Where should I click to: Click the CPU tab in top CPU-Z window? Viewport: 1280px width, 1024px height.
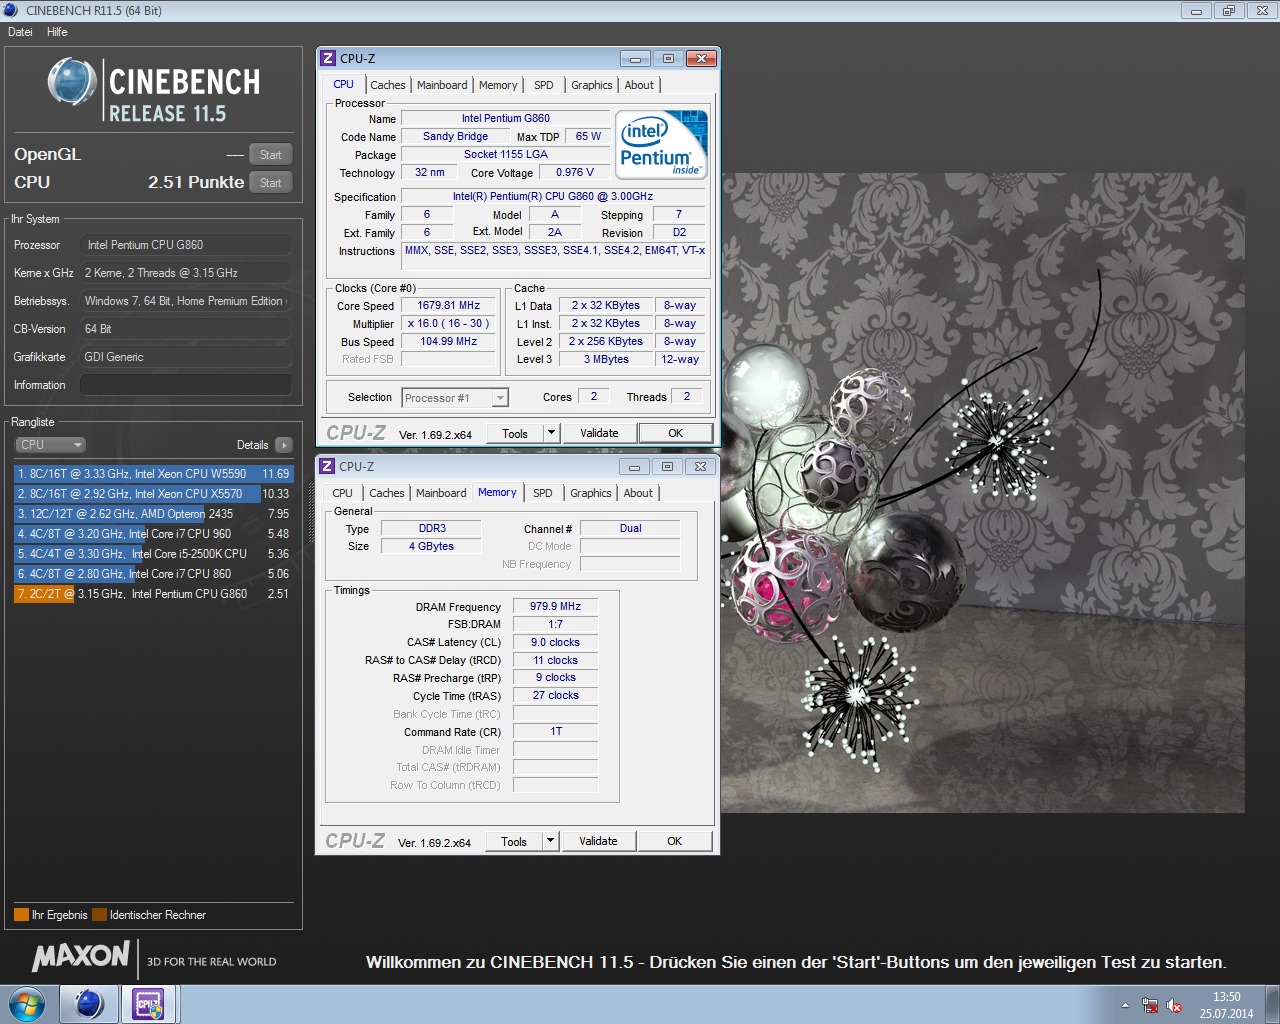[x=343, y=84]
